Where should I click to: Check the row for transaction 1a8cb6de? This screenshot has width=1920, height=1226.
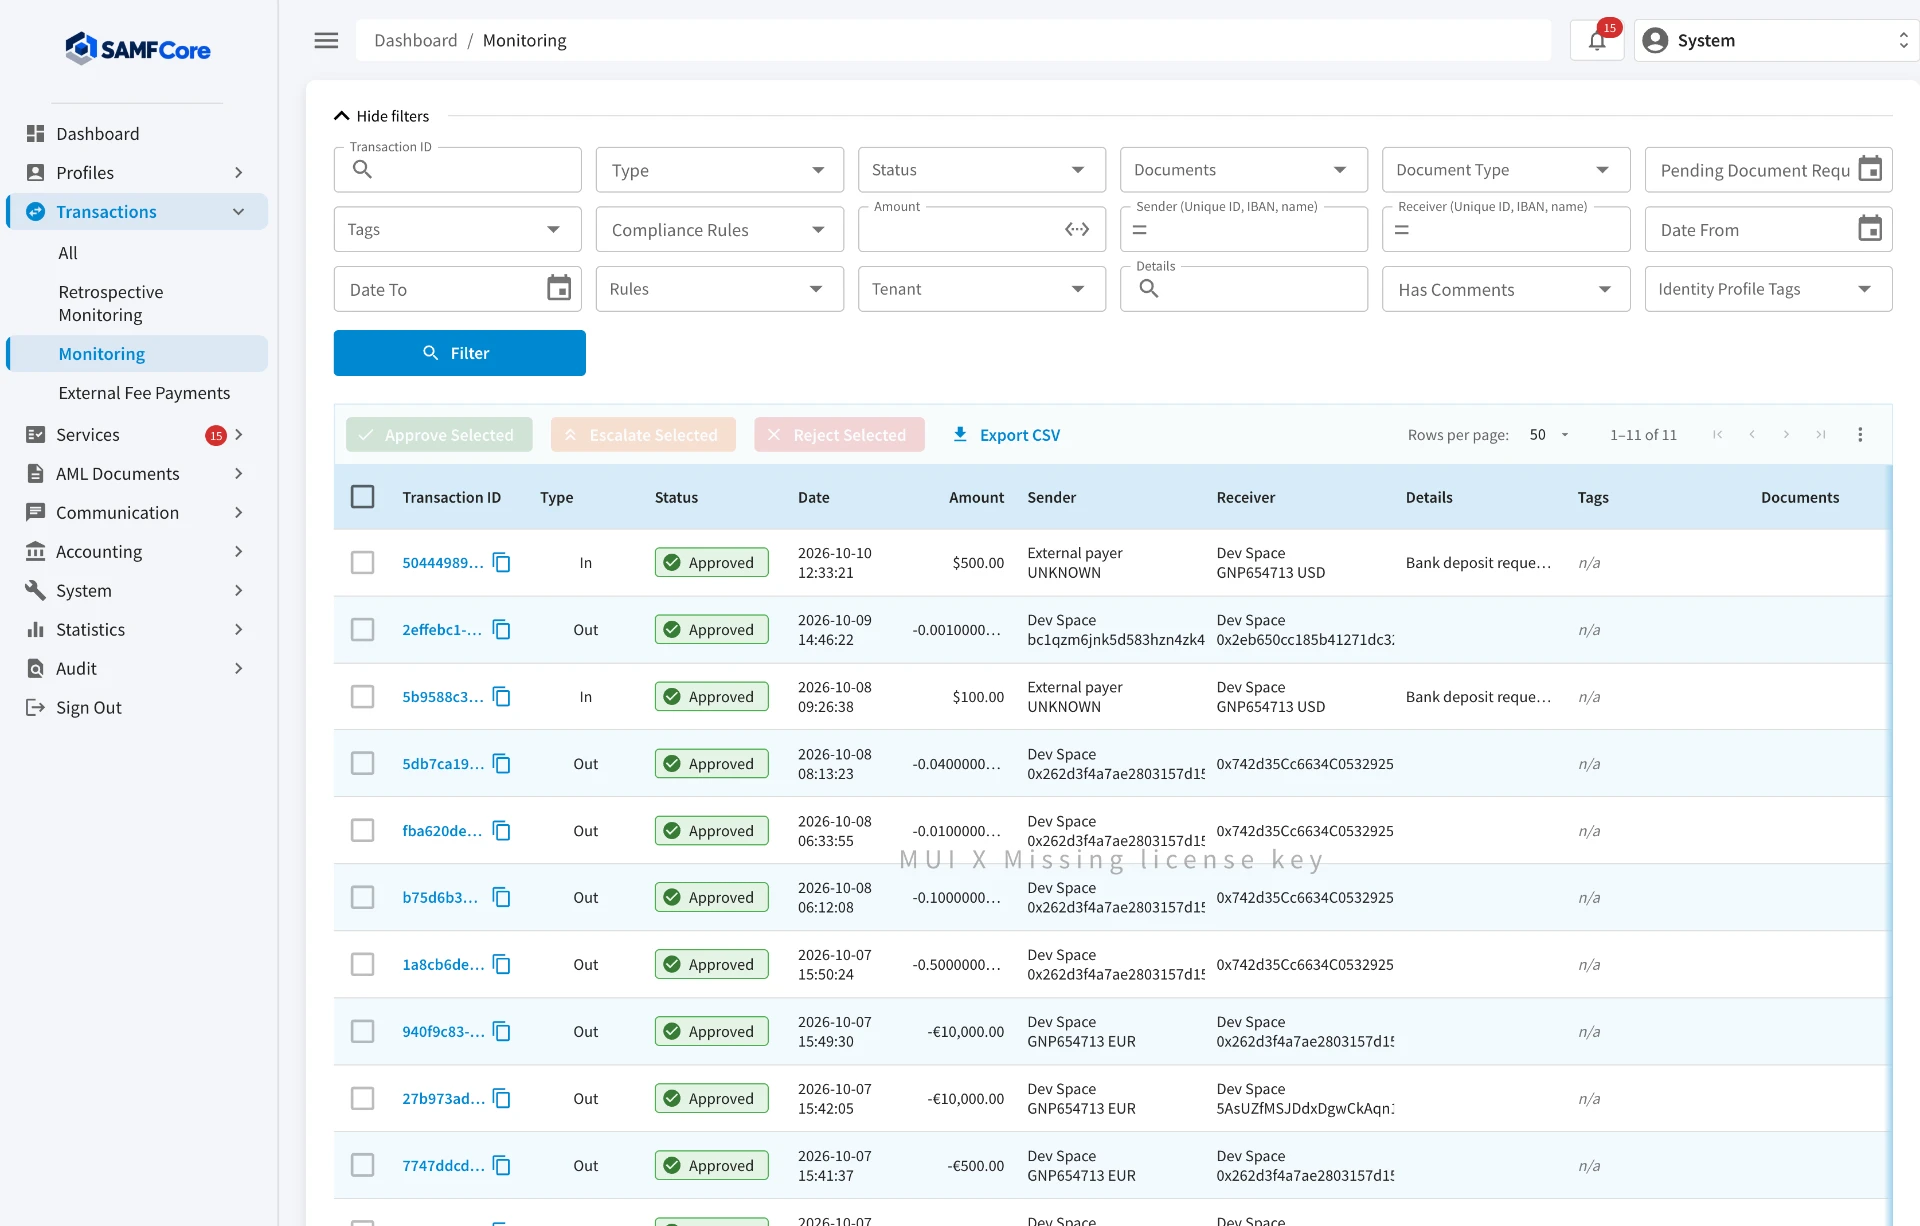click(x=363, y=965)
